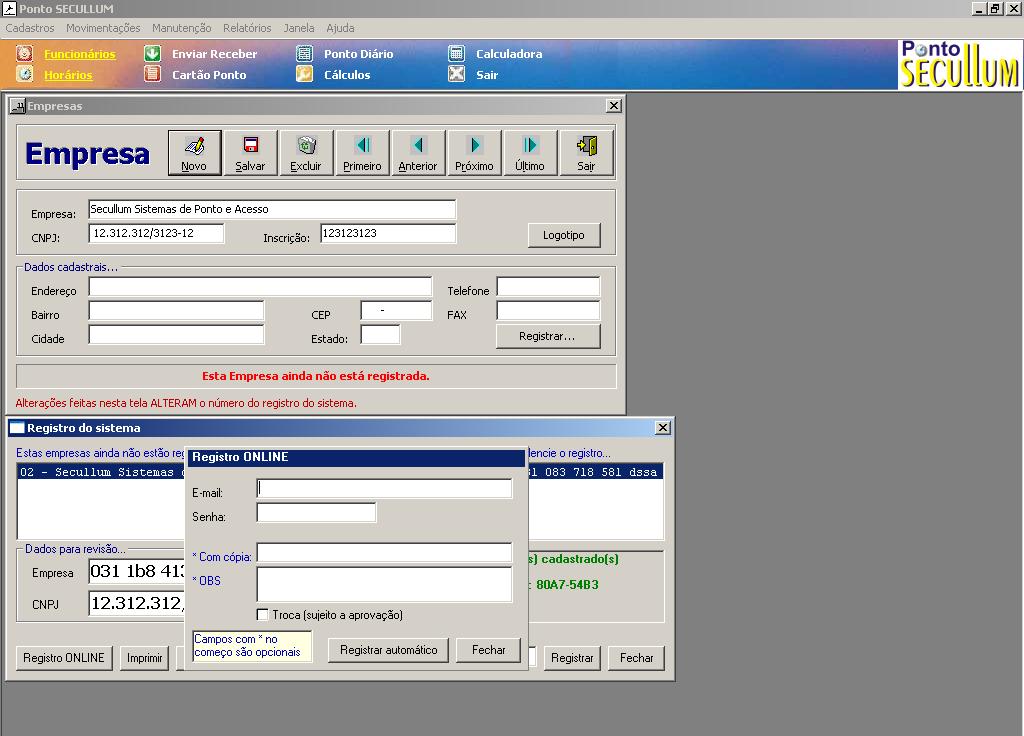Viewport: 1024px width, 736px height.
Task: Go to the first record with Primeiro
Action: coord(362,153)
